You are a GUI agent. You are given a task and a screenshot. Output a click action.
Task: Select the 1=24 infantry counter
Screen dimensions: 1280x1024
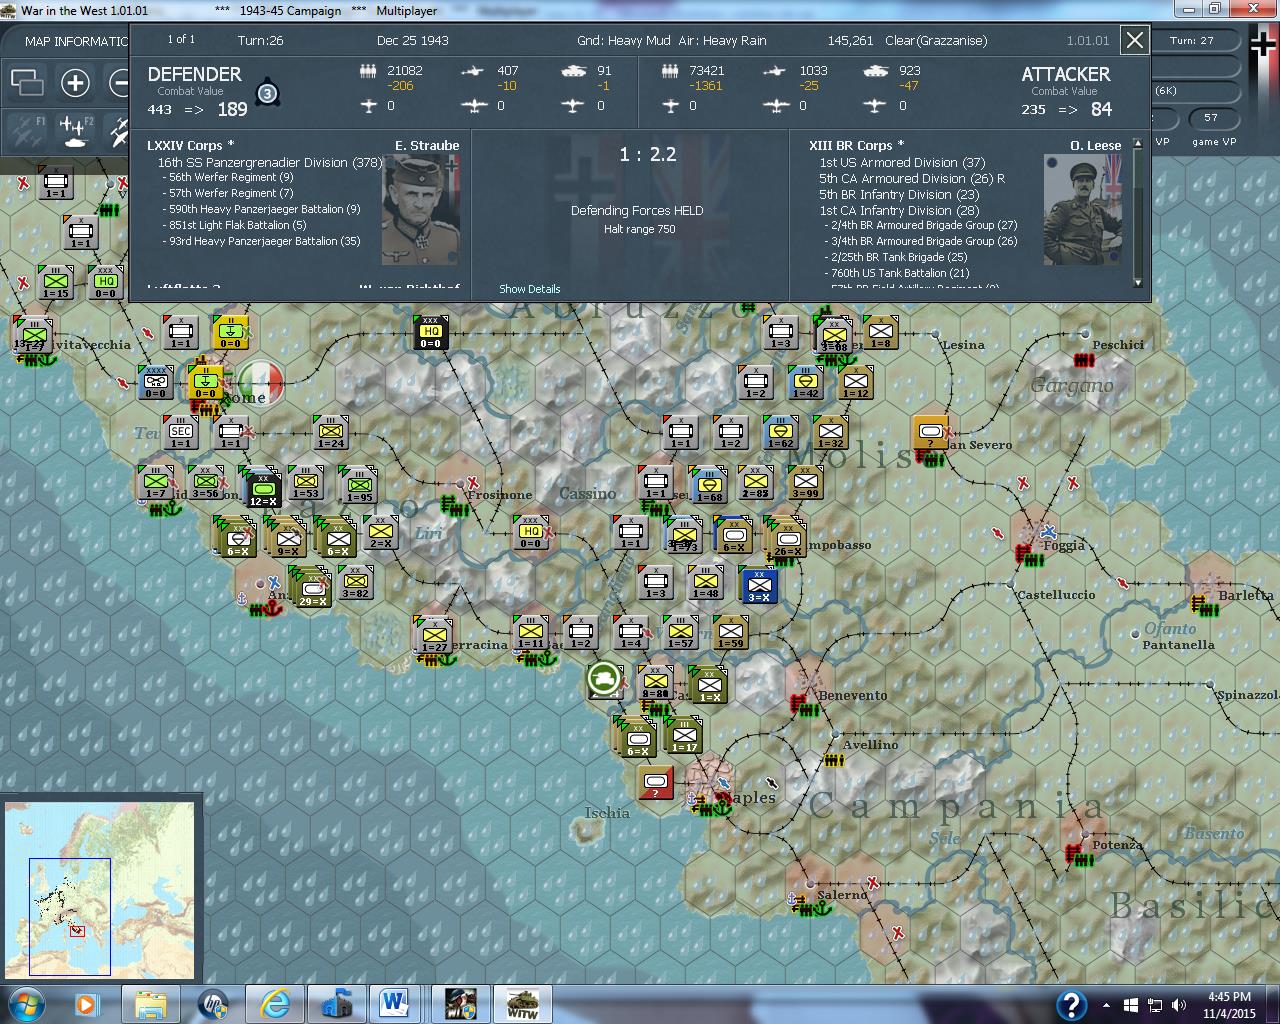pyautogui.click(x=331, y=433)
